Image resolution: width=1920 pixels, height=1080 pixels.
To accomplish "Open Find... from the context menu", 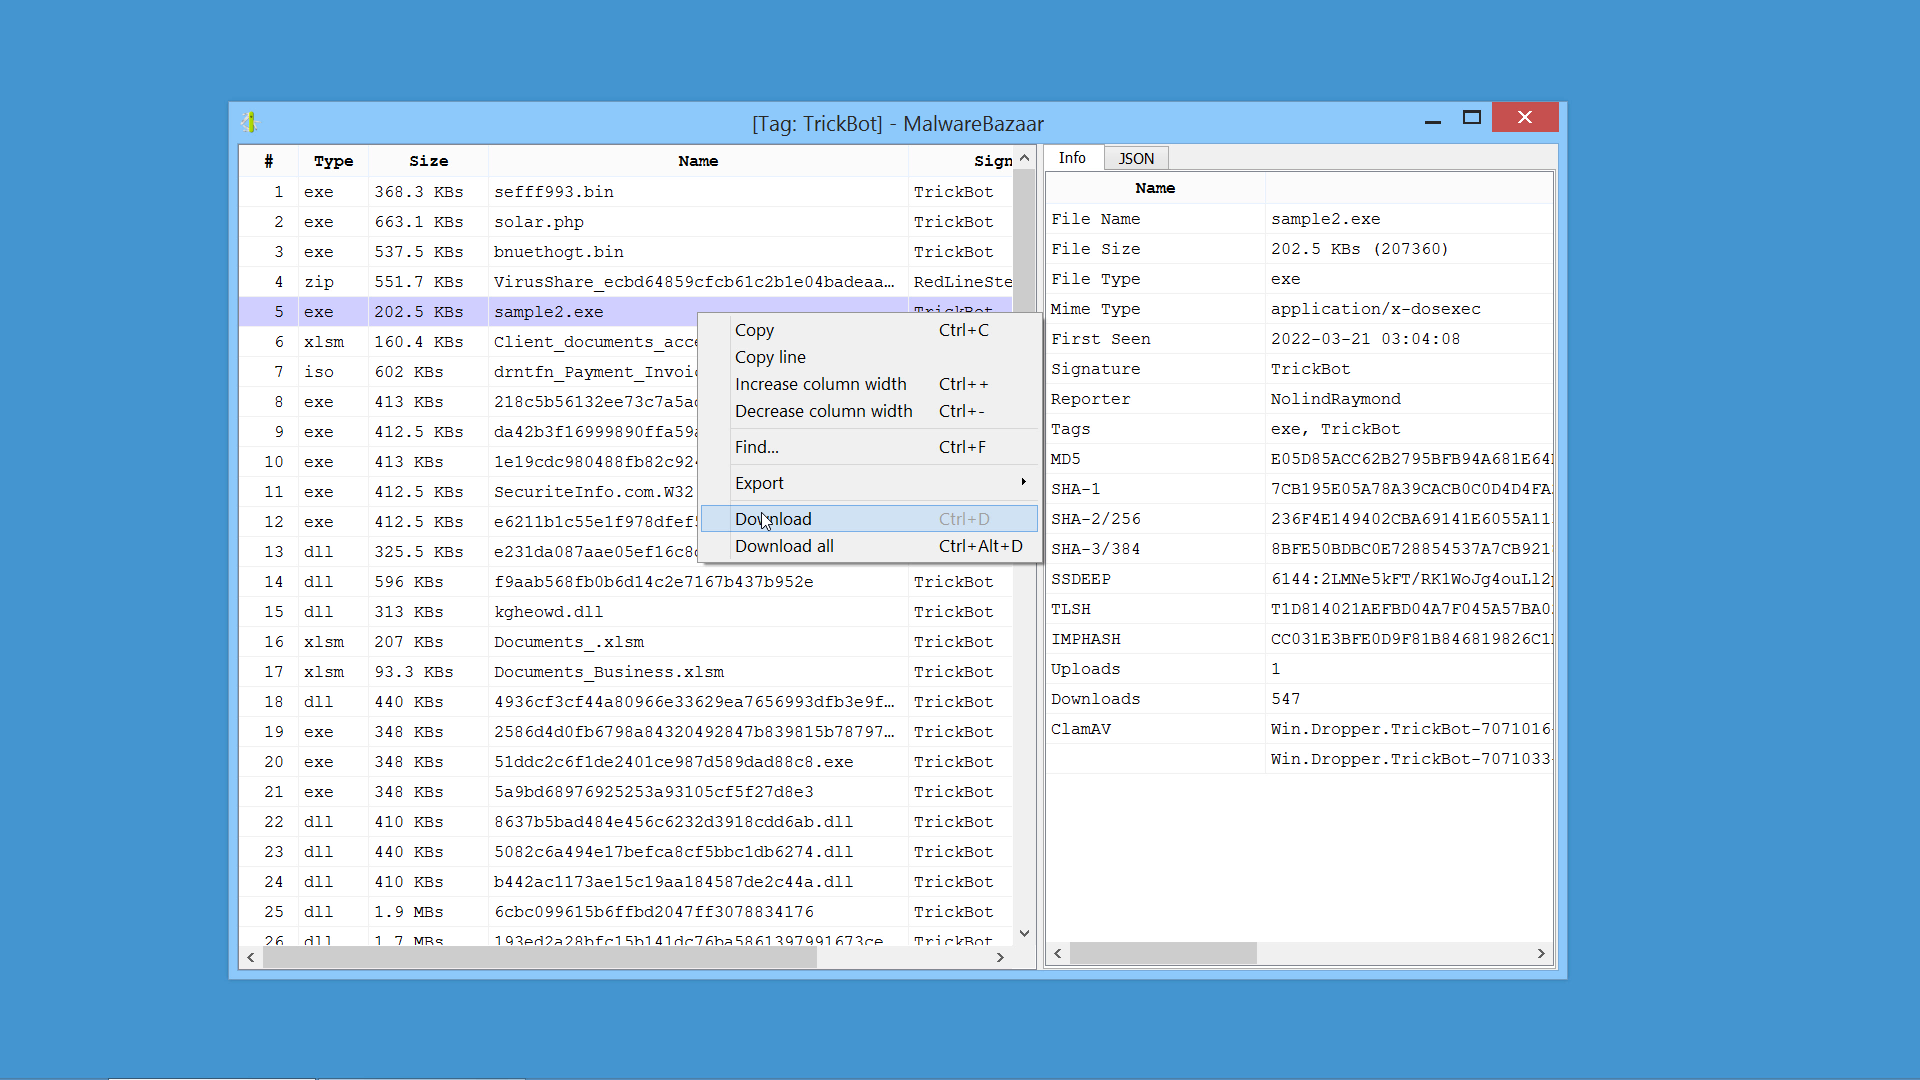I will [x=868, y=447].
